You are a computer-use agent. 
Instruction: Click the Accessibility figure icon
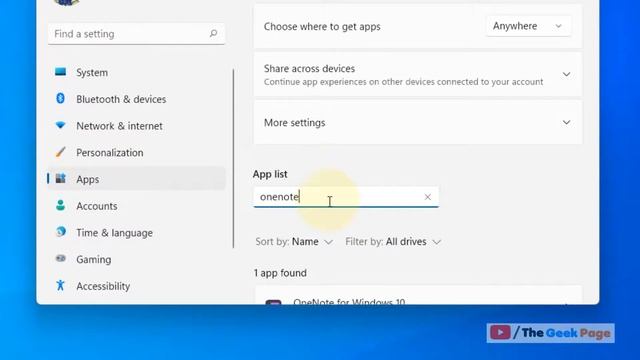[x=60, y=285]
